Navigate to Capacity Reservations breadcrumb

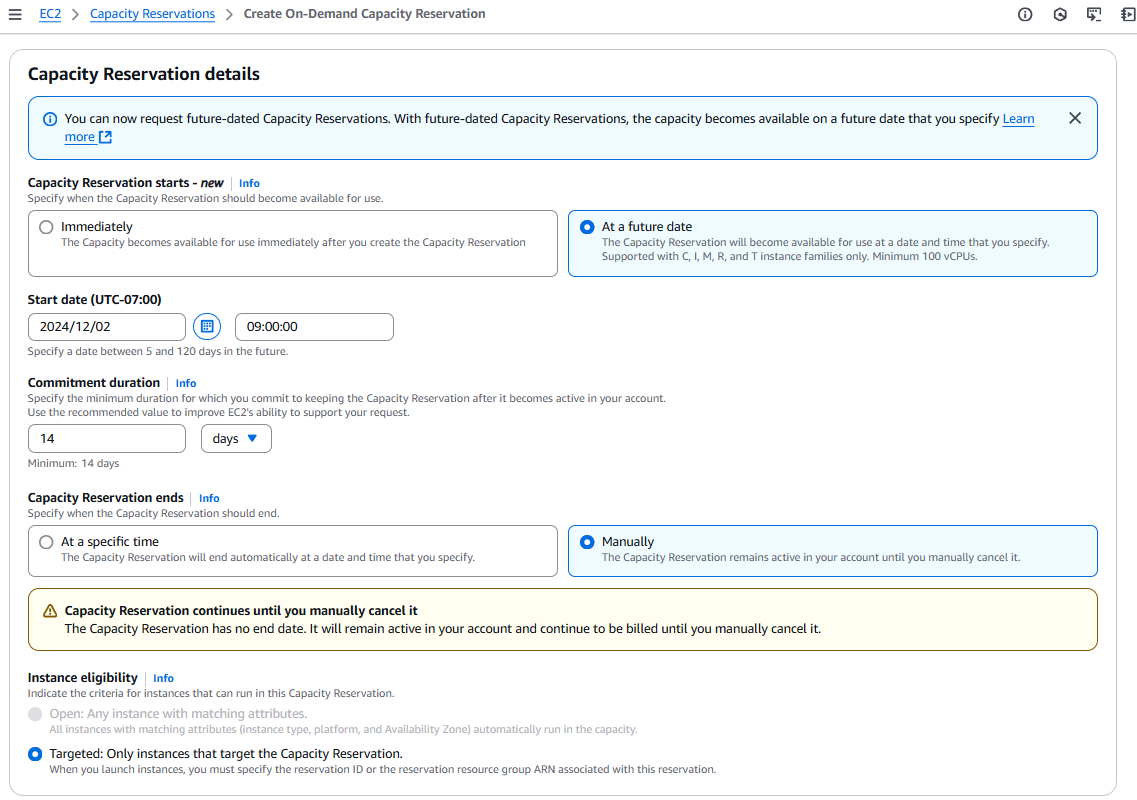click(152, 14)
